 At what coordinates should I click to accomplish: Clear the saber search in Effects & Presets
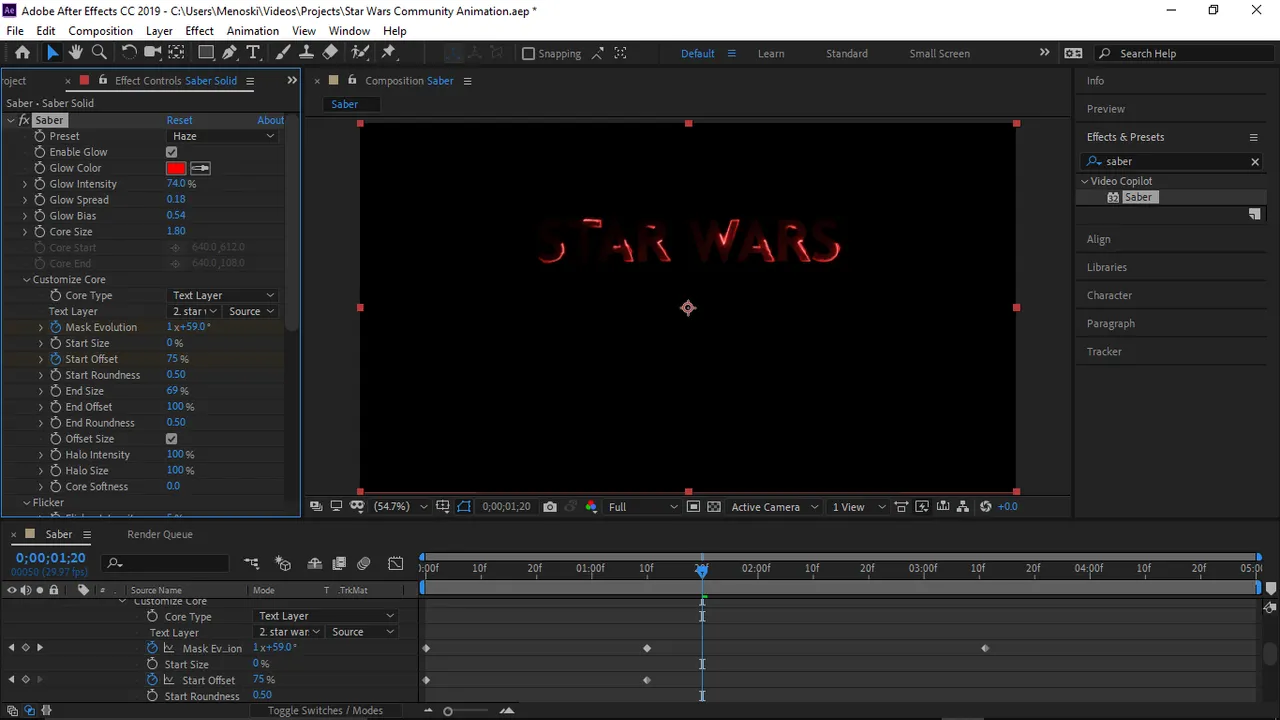(x=1255, y=162)
